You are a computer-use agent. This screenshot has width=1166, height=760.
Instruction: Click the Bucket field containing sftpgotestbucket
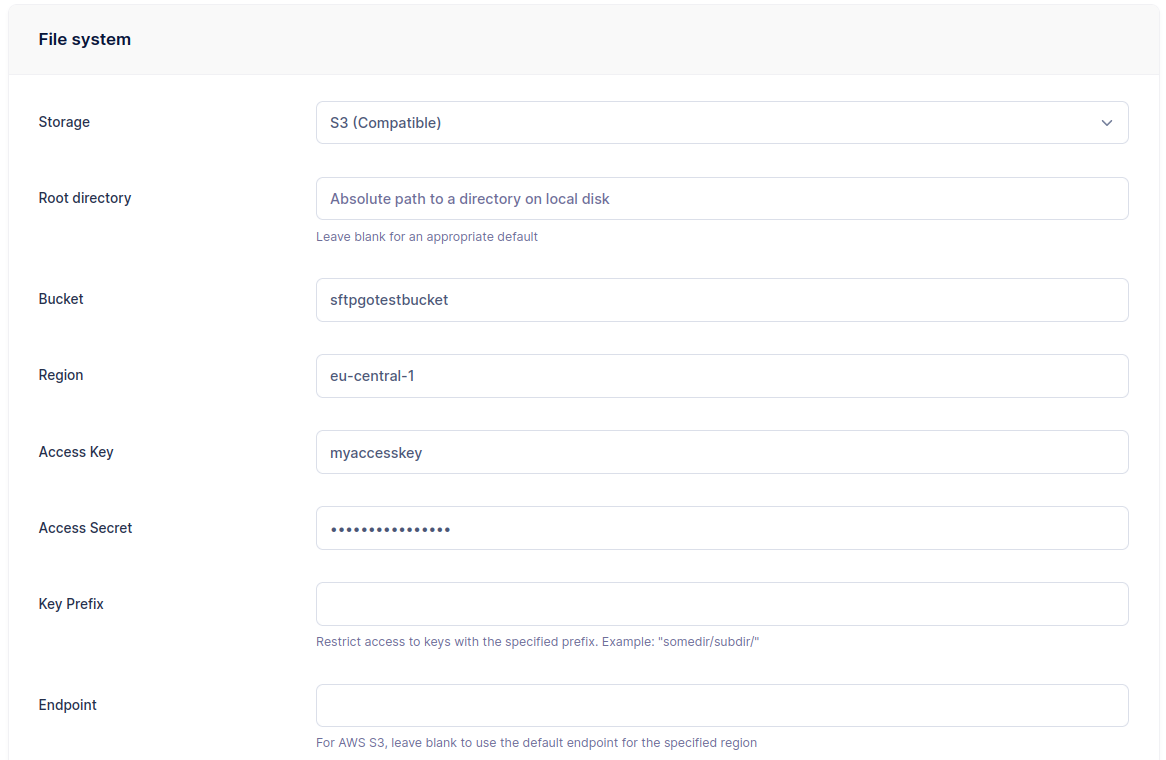(x=721, y=300)
